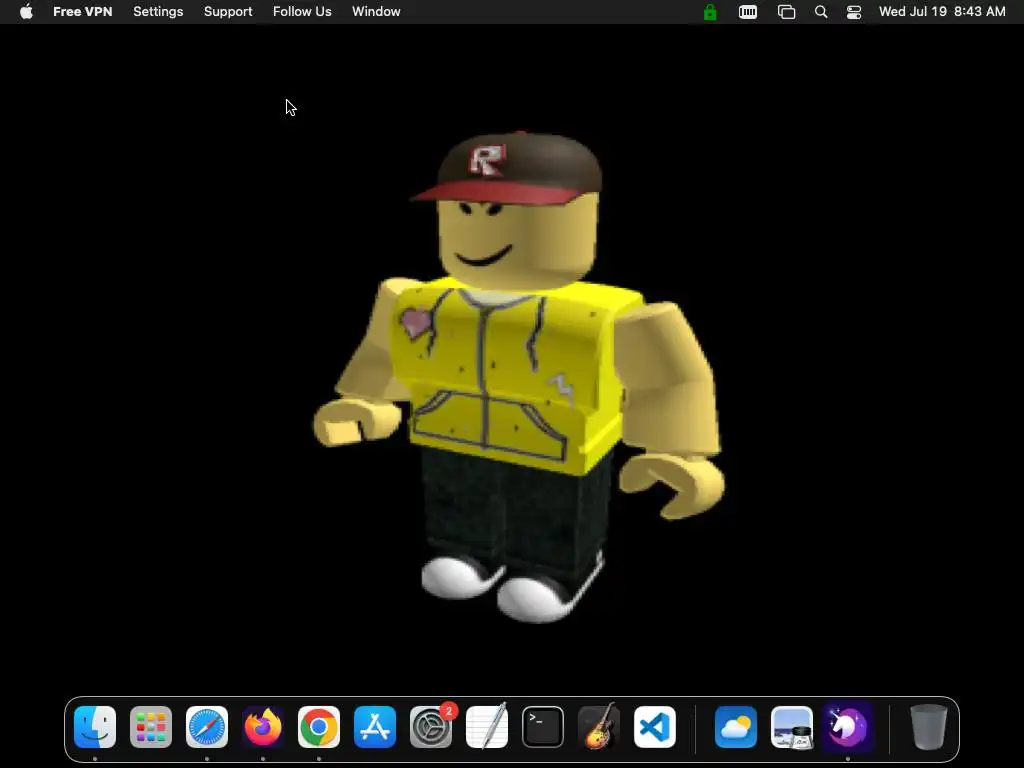Viewport: 1024px width, 768px height.
Task: Open Finder from the Dock
Action: (95, 727)
